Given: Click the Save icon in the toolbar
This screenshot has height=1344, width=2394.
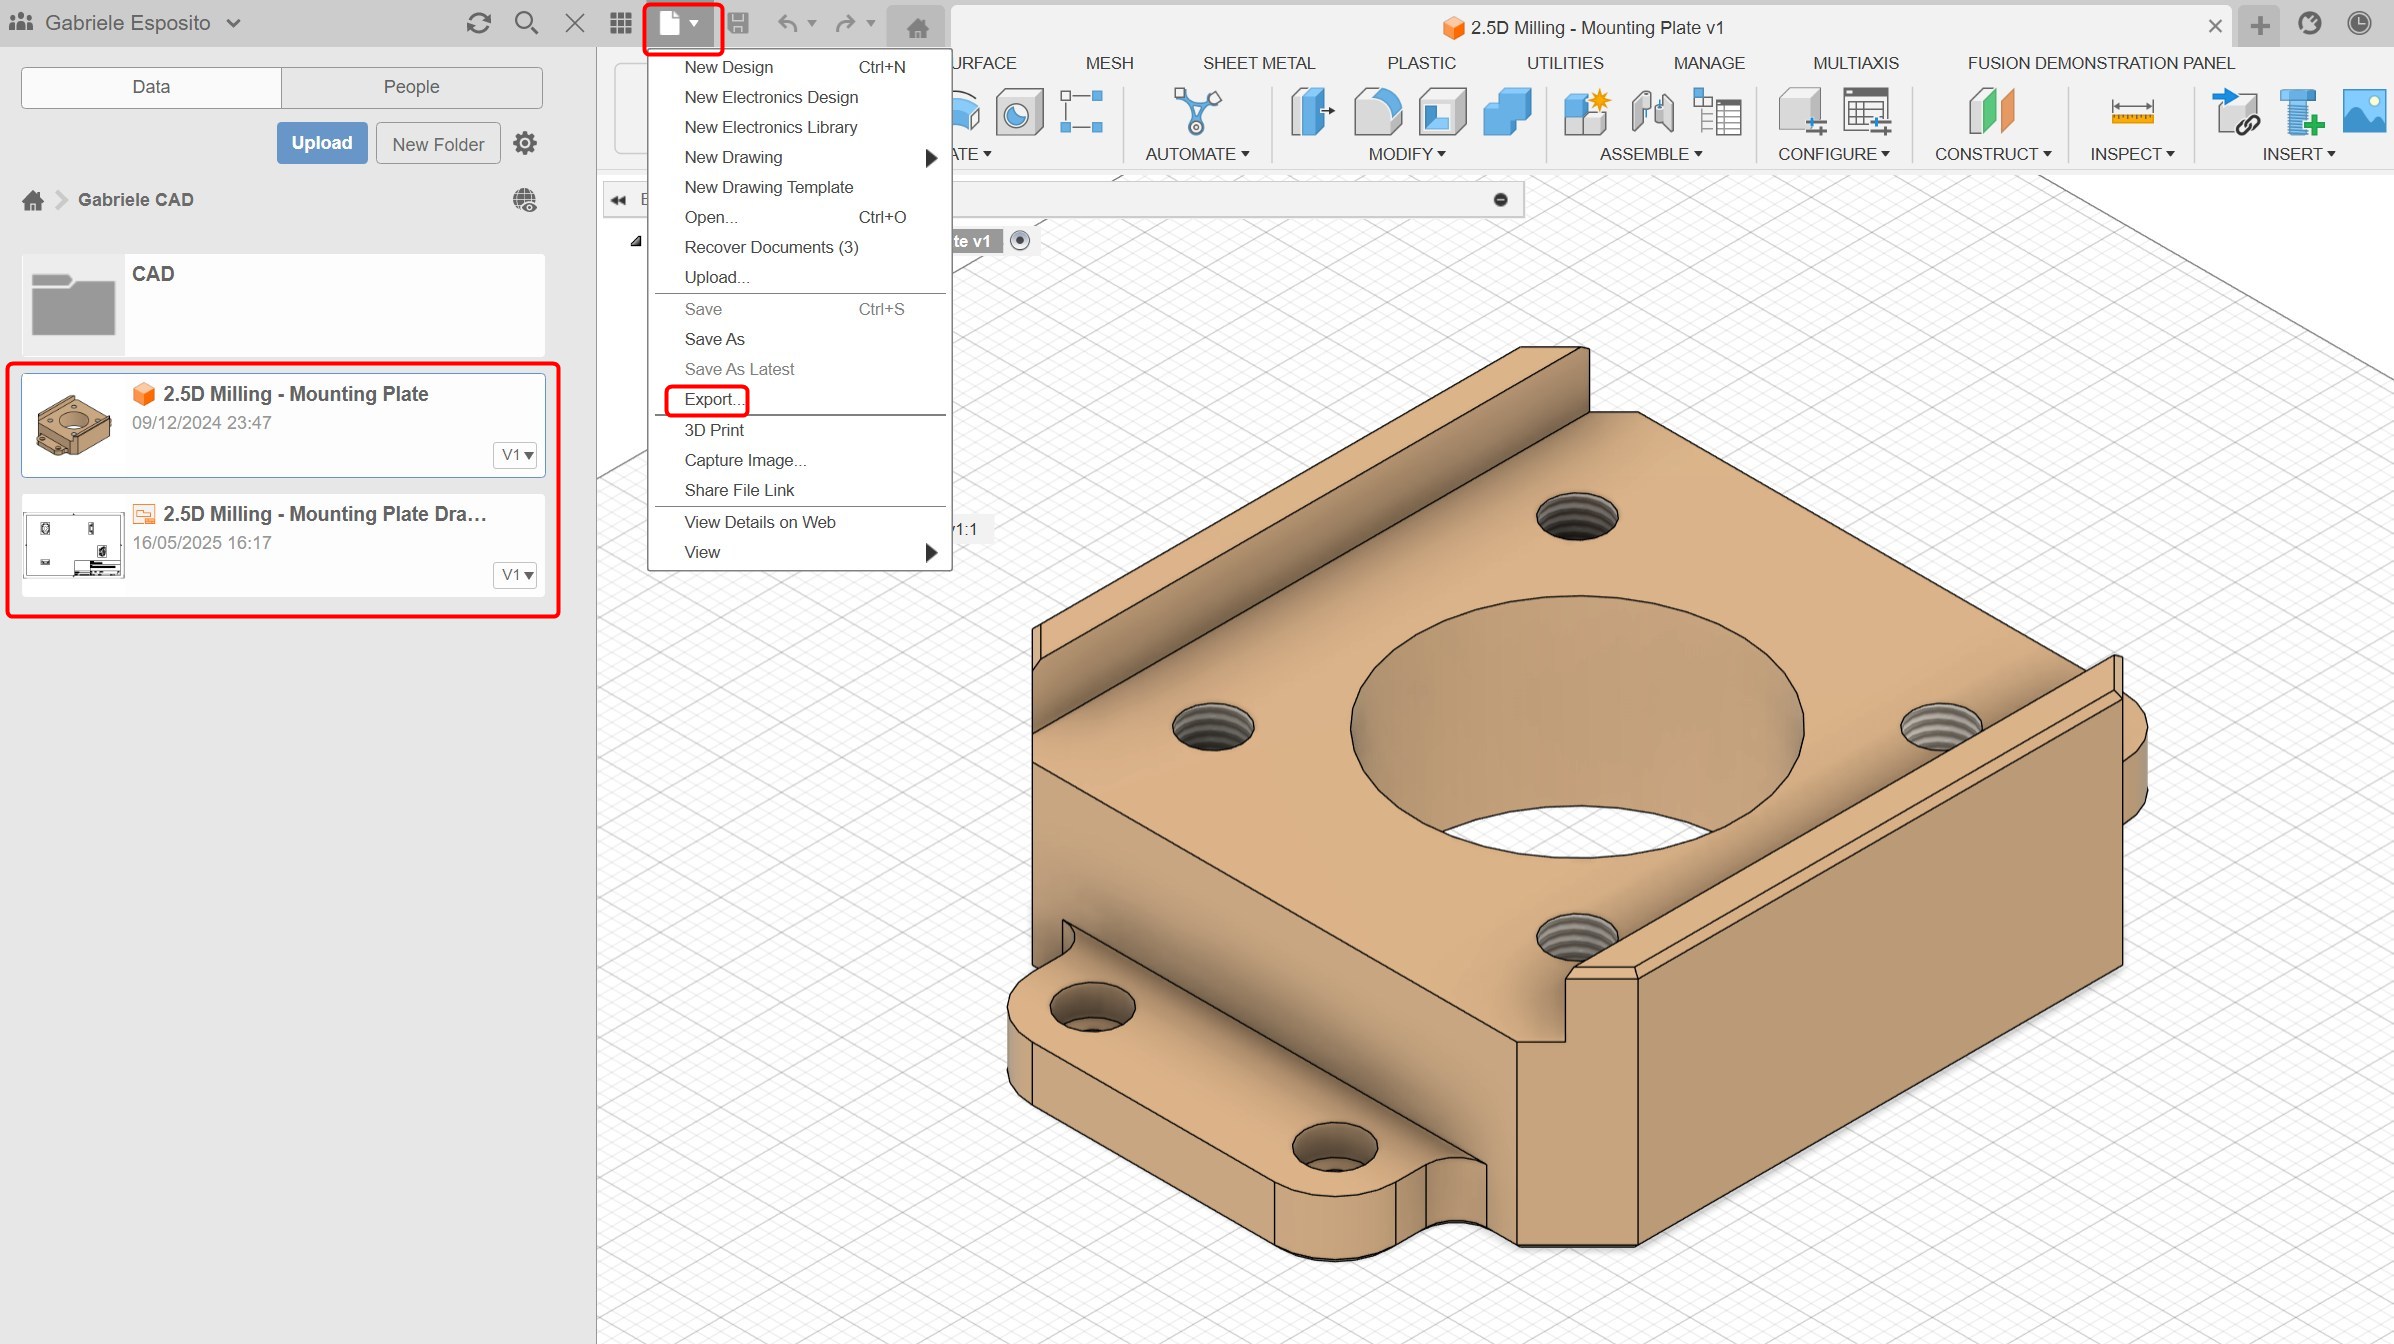Looking at the screenshot, I should (740, 23).
